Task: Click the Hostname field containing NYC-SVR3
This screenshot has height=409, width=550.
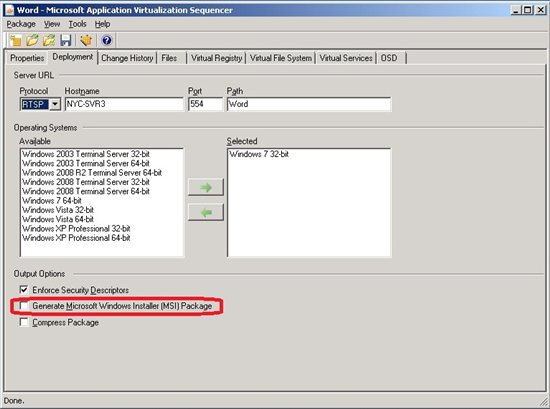Action: click(x=124, y=104)
